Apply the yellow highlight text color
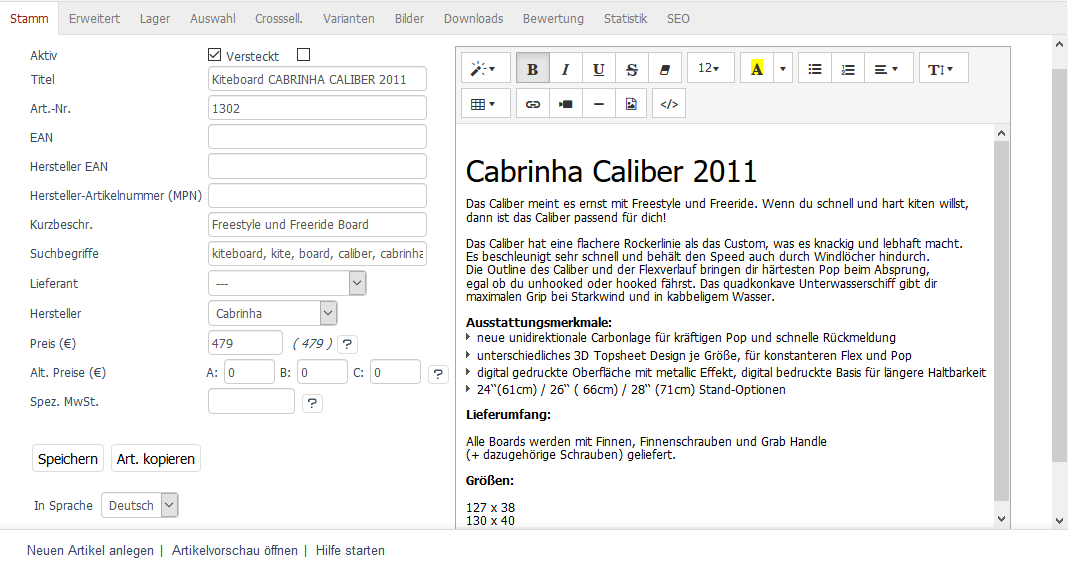The width and height of the screenshot is (1068, 568). (756, 69)
